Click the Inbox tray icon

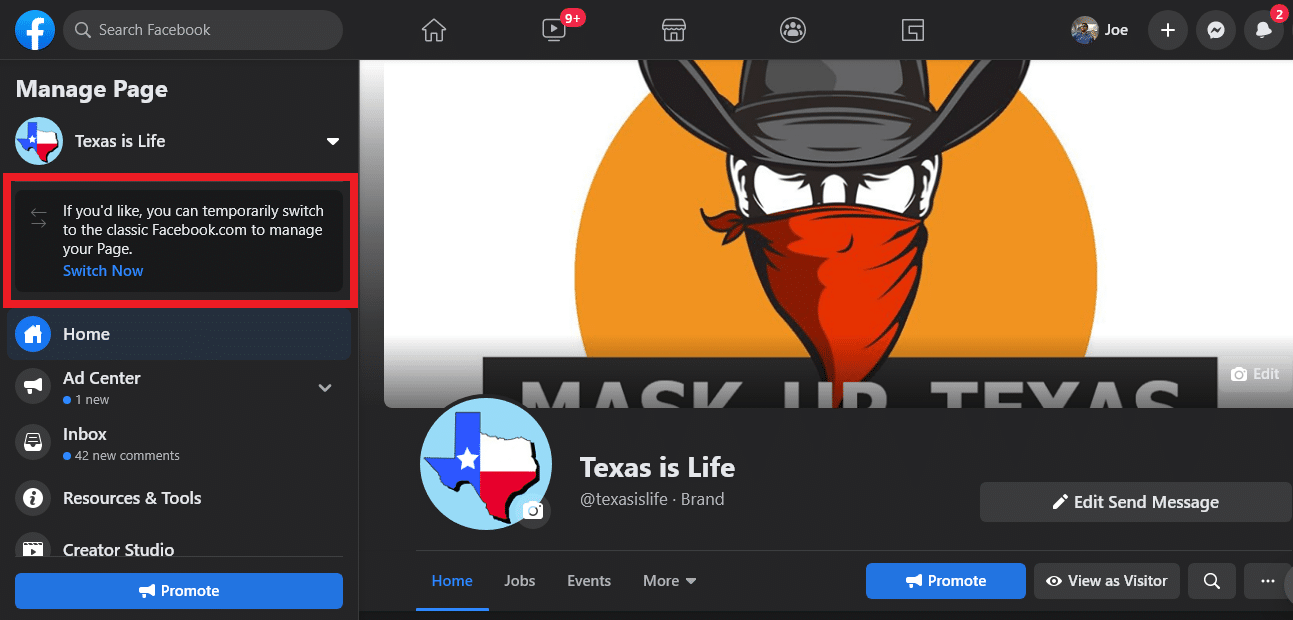(x=33, y=441)
